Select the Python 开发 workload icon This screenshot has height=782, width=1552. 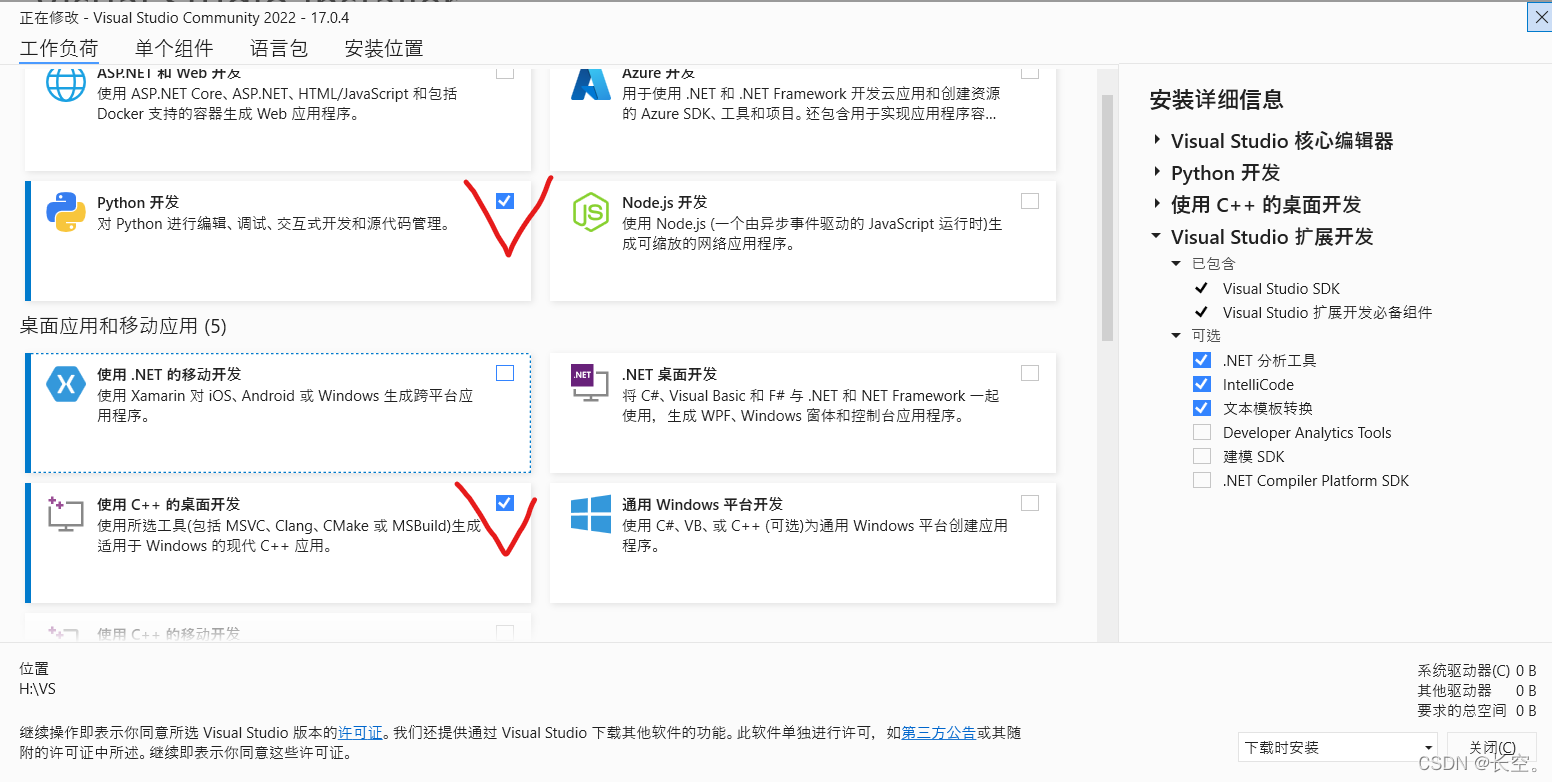click(x=65, y=211)
